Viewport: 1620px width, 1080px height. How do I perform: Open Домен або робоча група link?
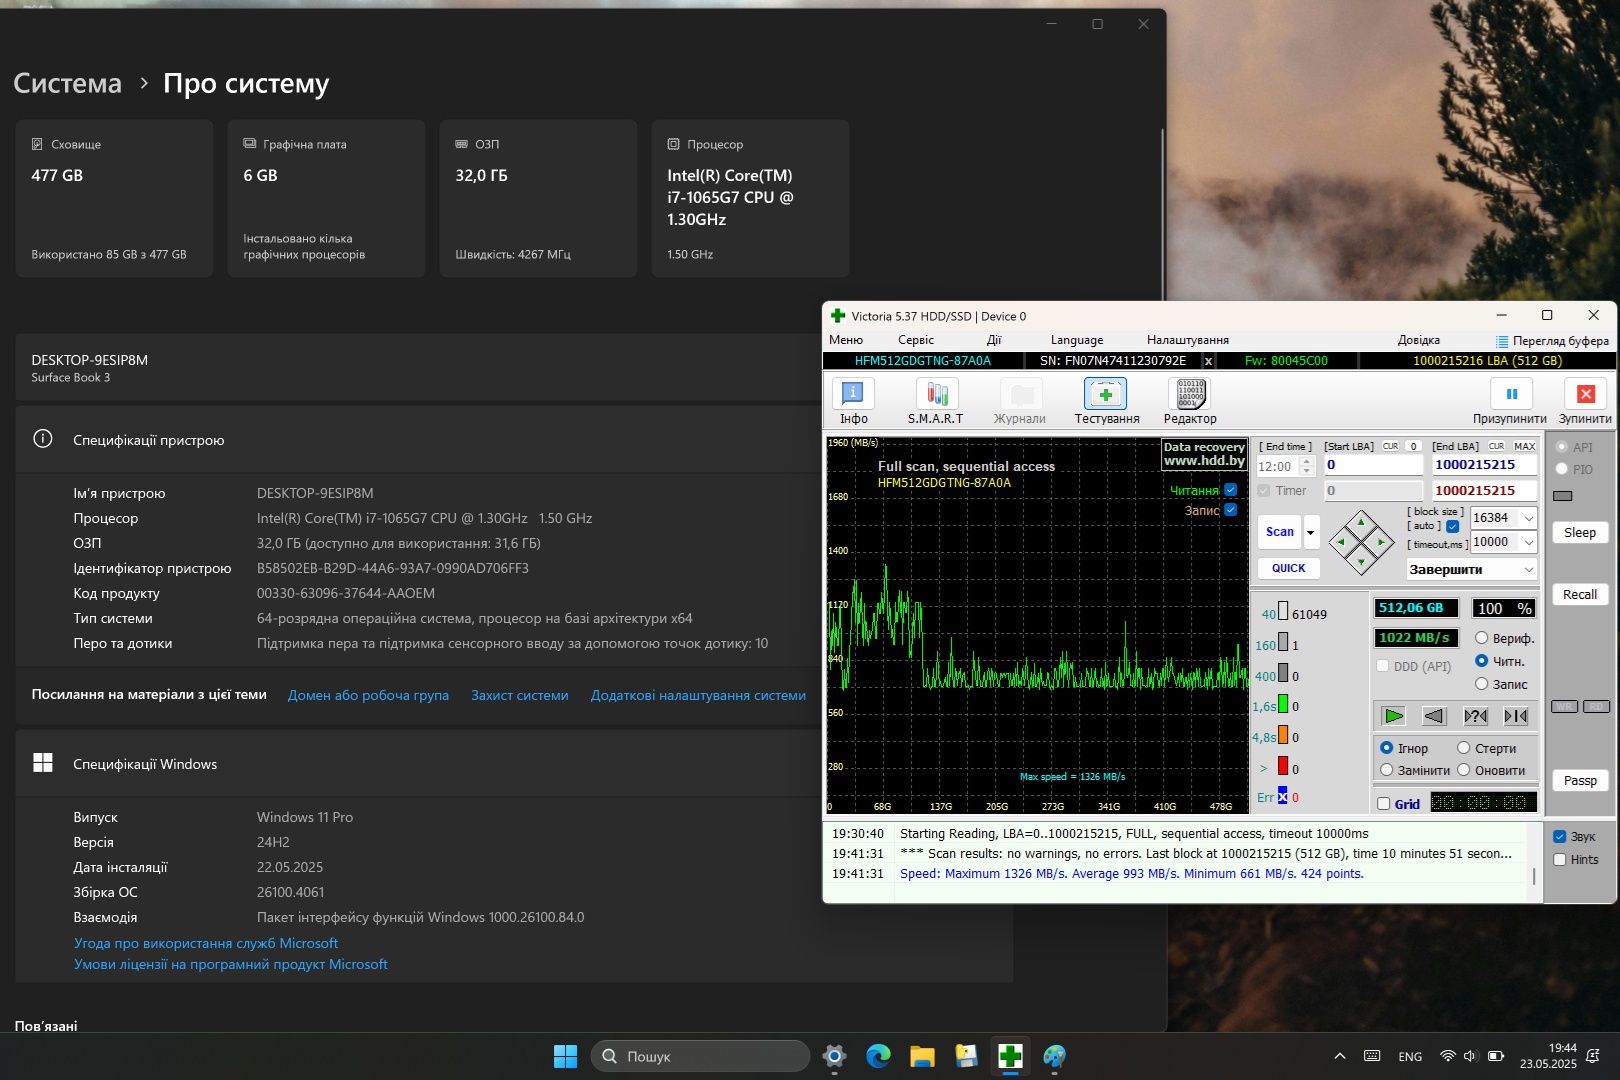click(368, 695)
